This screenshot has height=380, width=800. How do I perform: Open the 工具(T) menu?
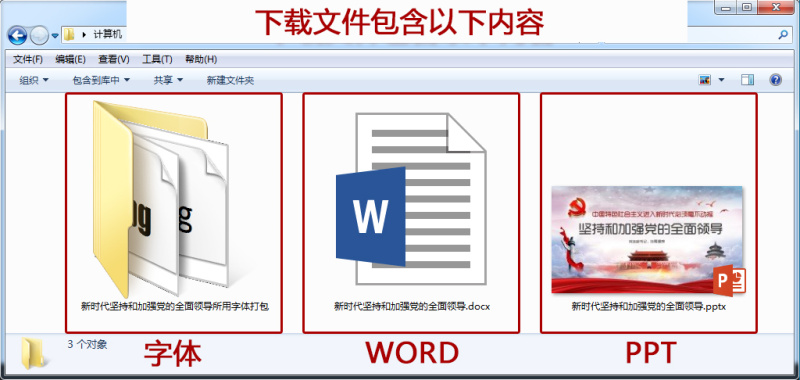coord(157,59)
